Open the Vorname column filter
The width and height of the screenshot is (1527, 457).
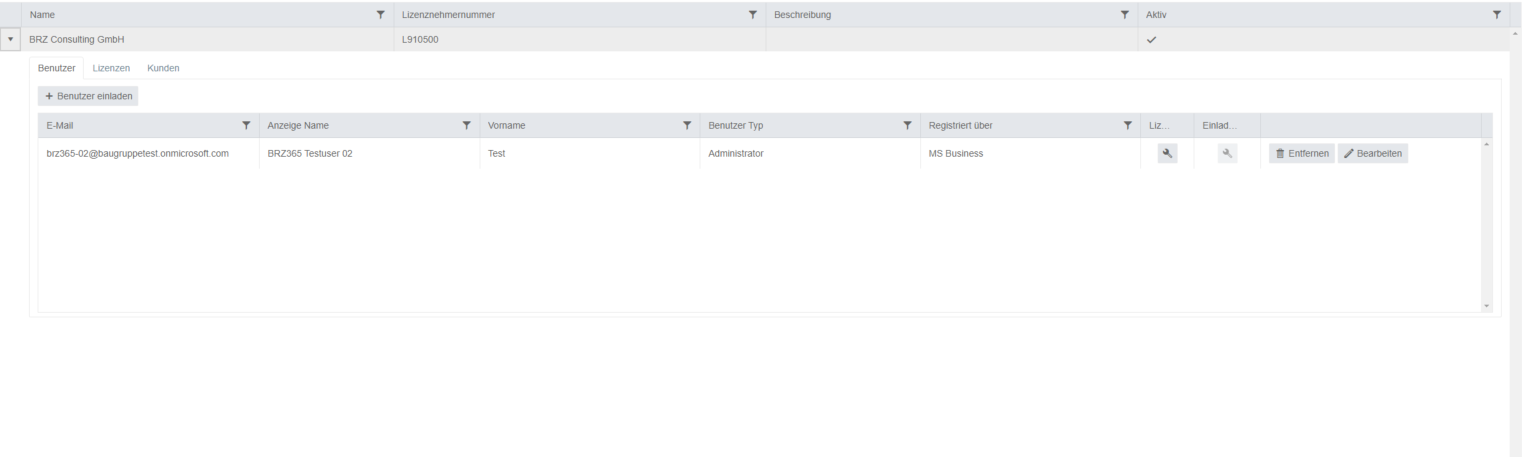click(x=687, y=125)
